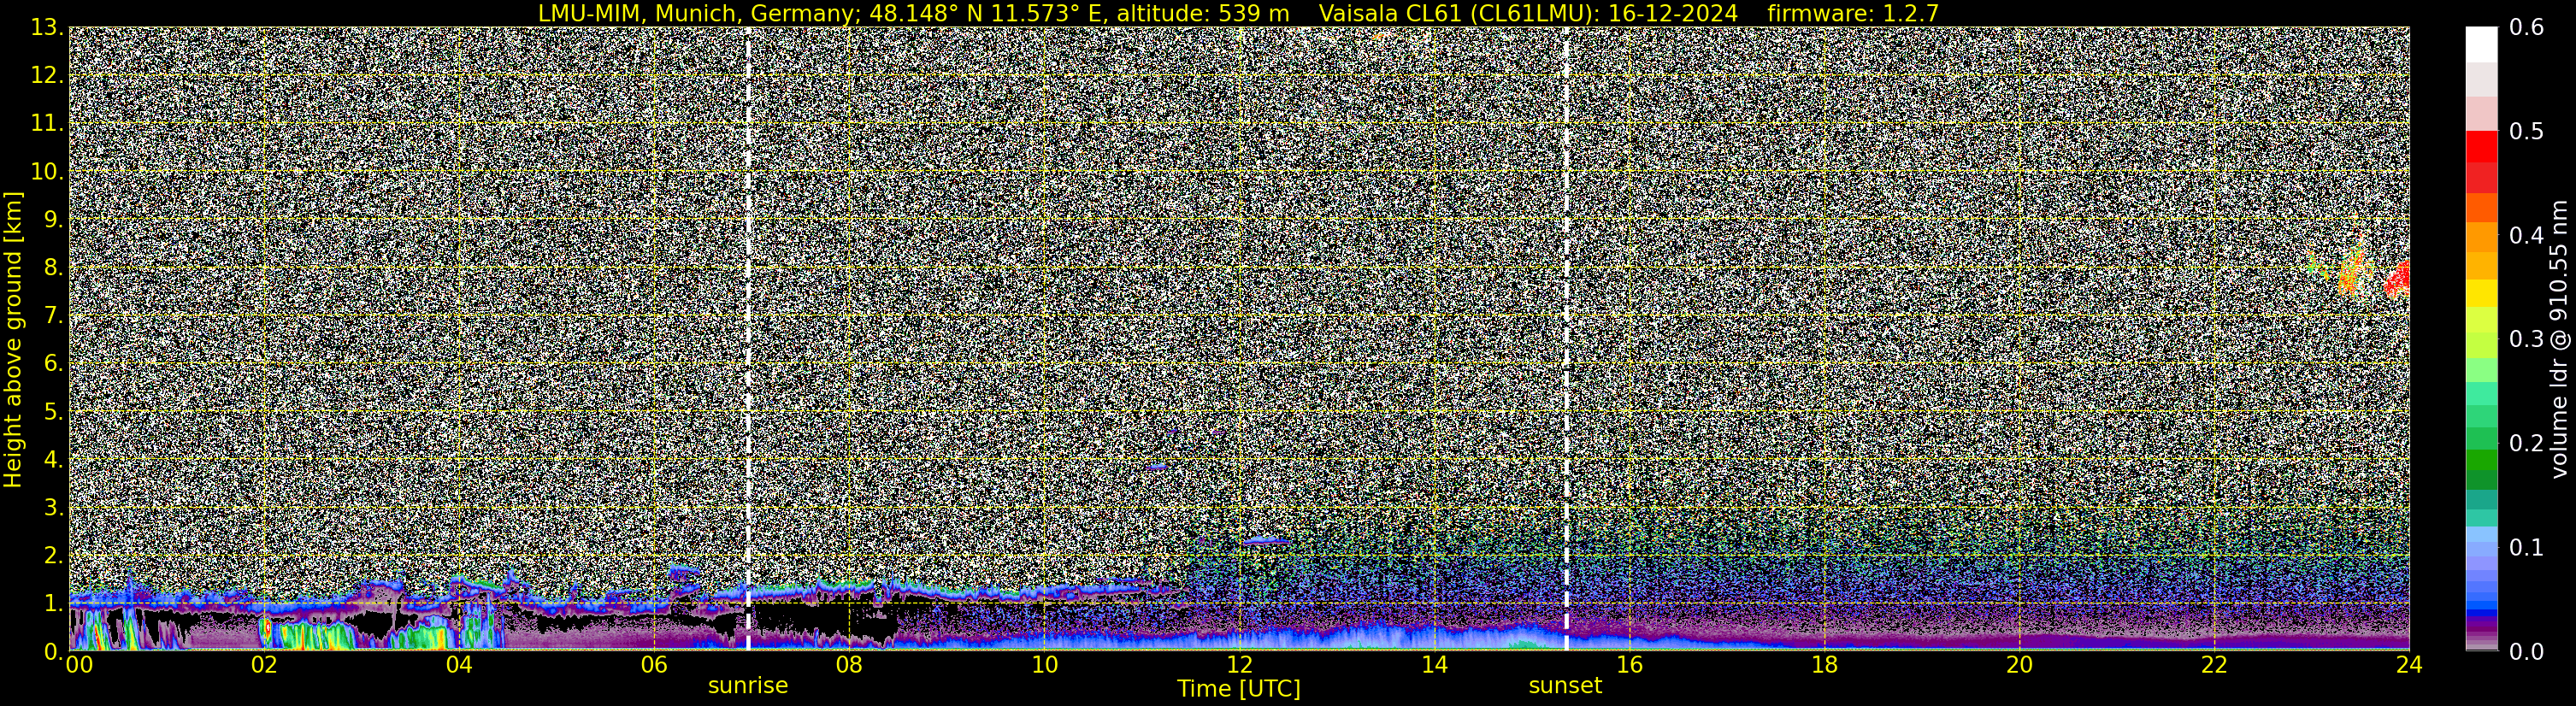Click the "14" tick on the time axis
This screenshot has height=706, width=2576.
[1434, 666]
